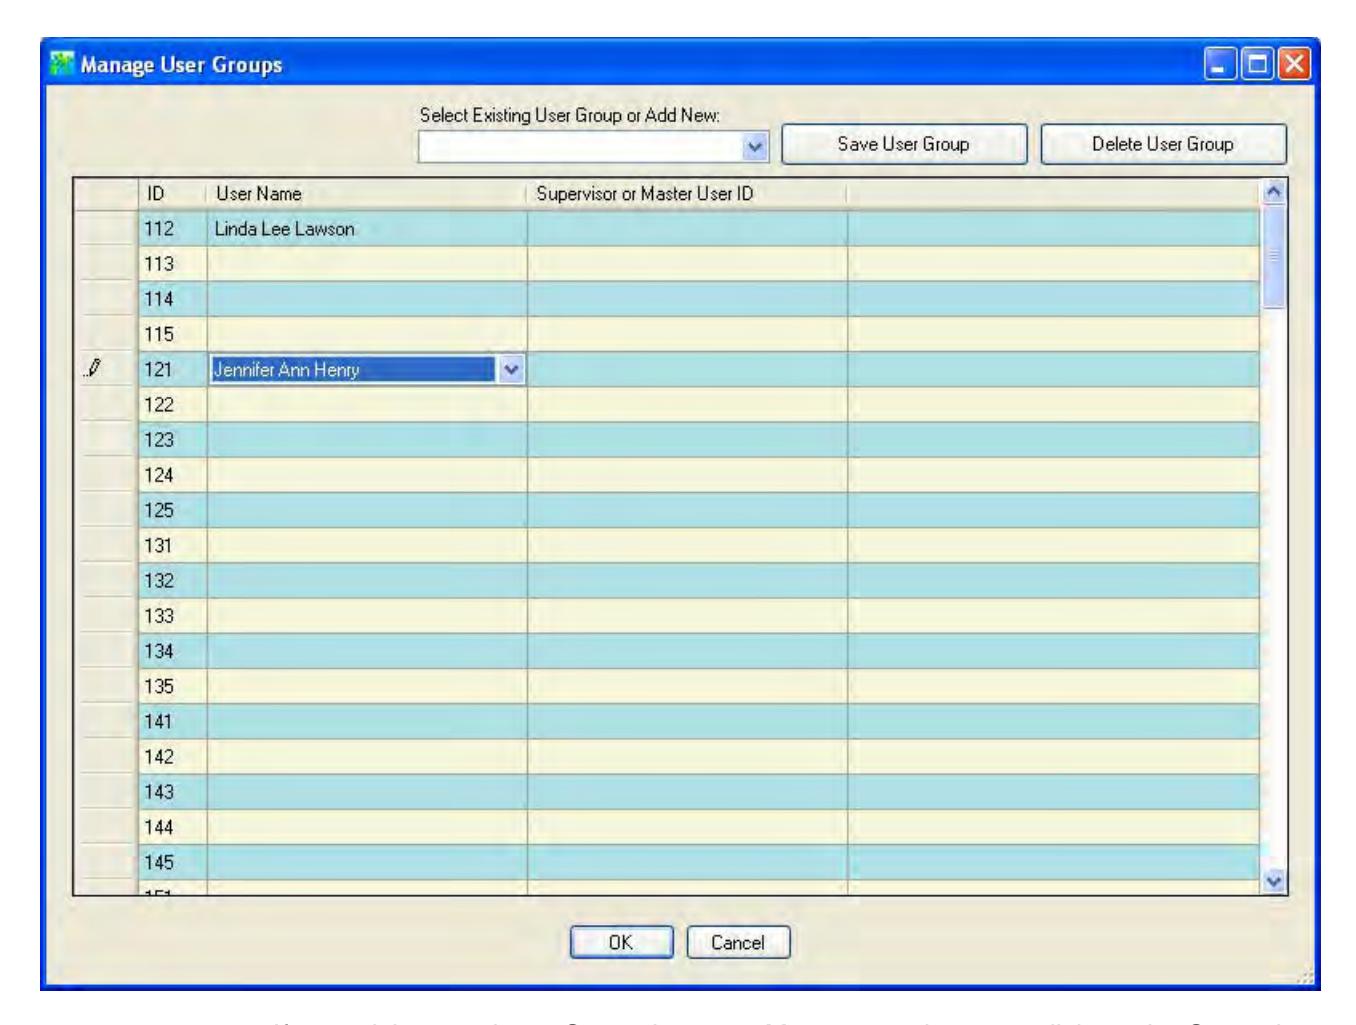The width and height of the screenshot is (1356, 1025).
Task: Select the ID 134 cell
Action: point(173,651)
